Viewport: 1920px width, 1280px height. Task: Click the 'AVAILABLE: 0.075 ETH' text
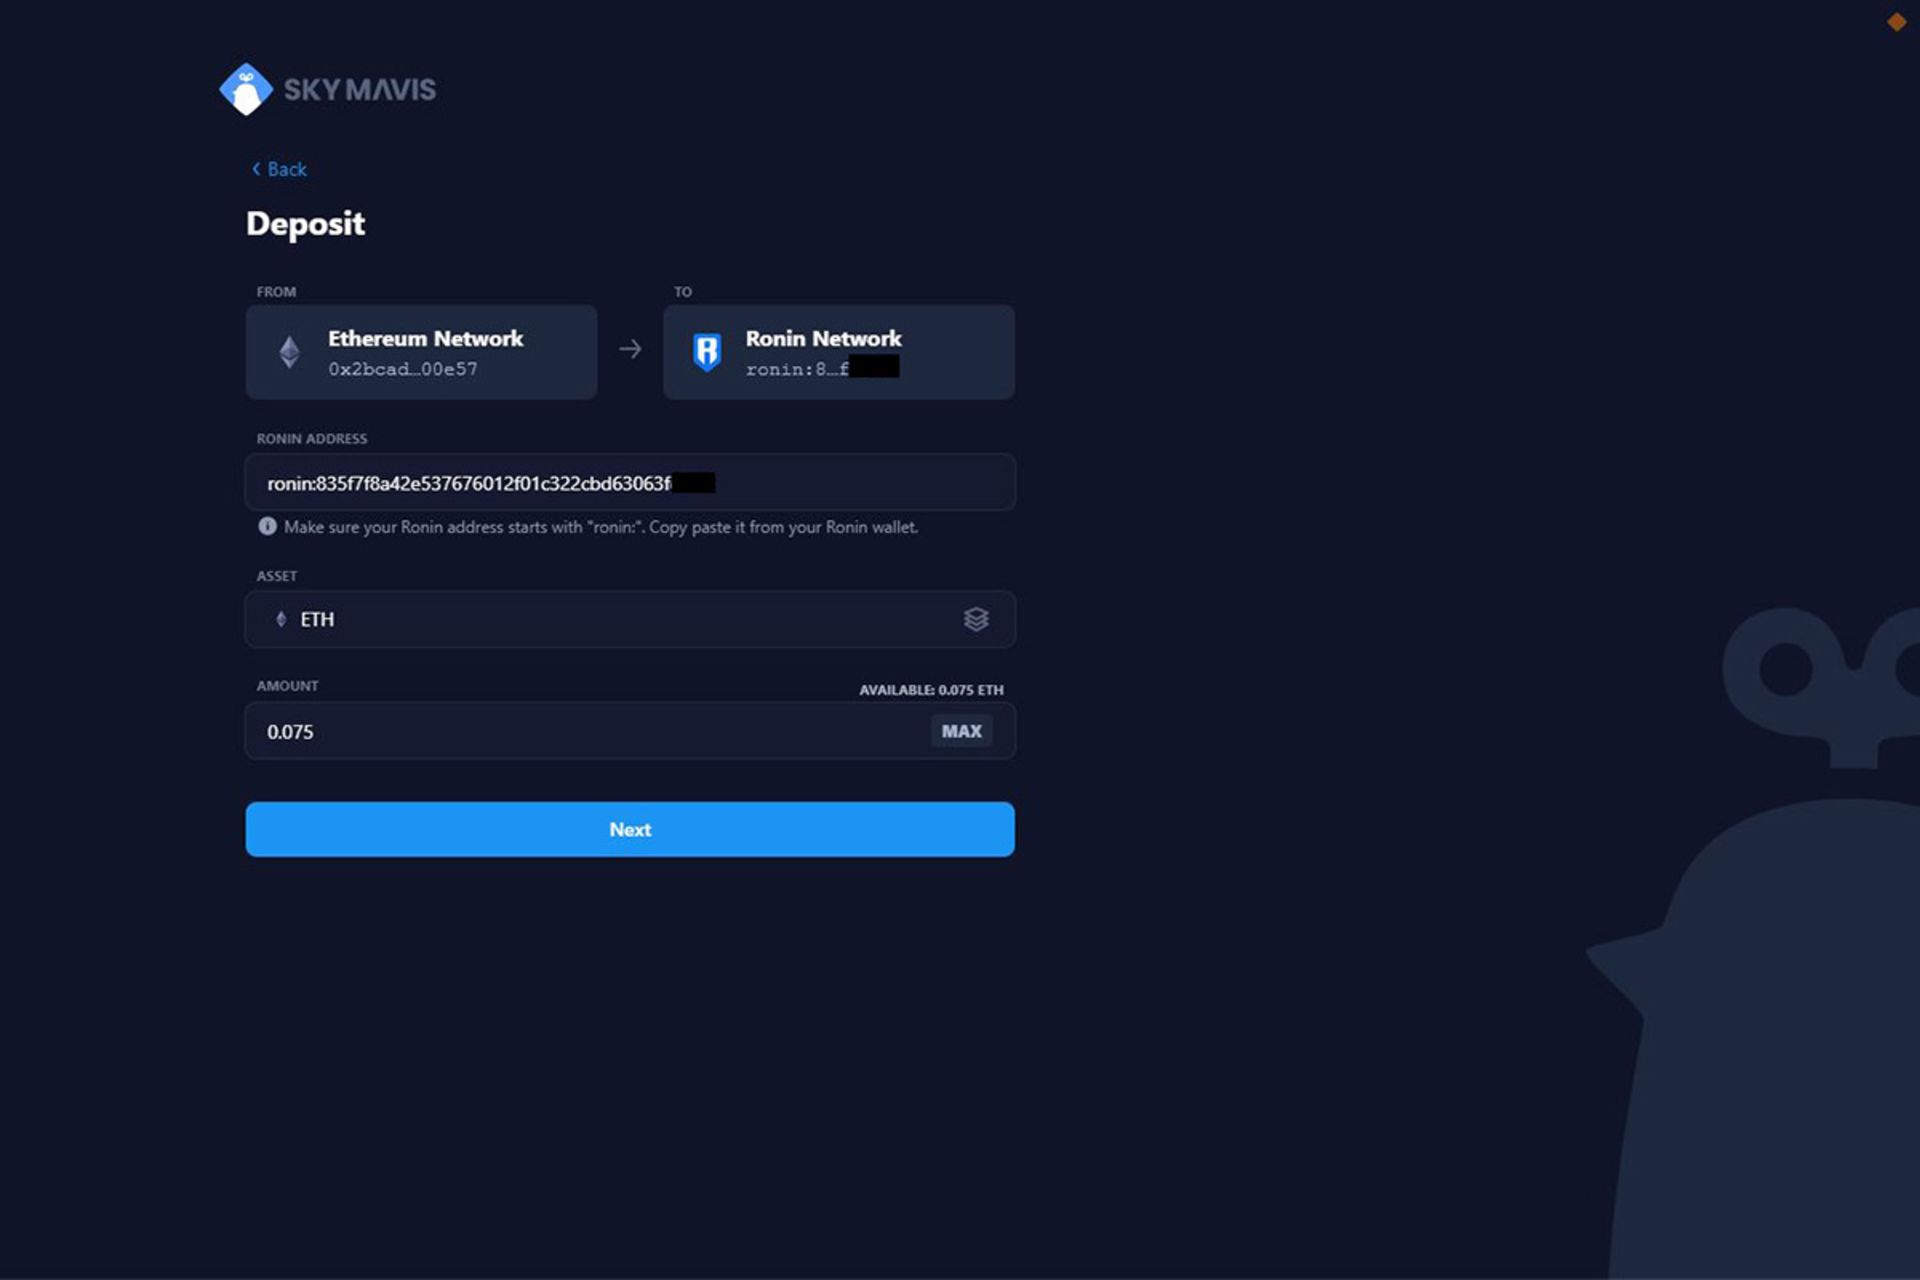tap(931, 690)
